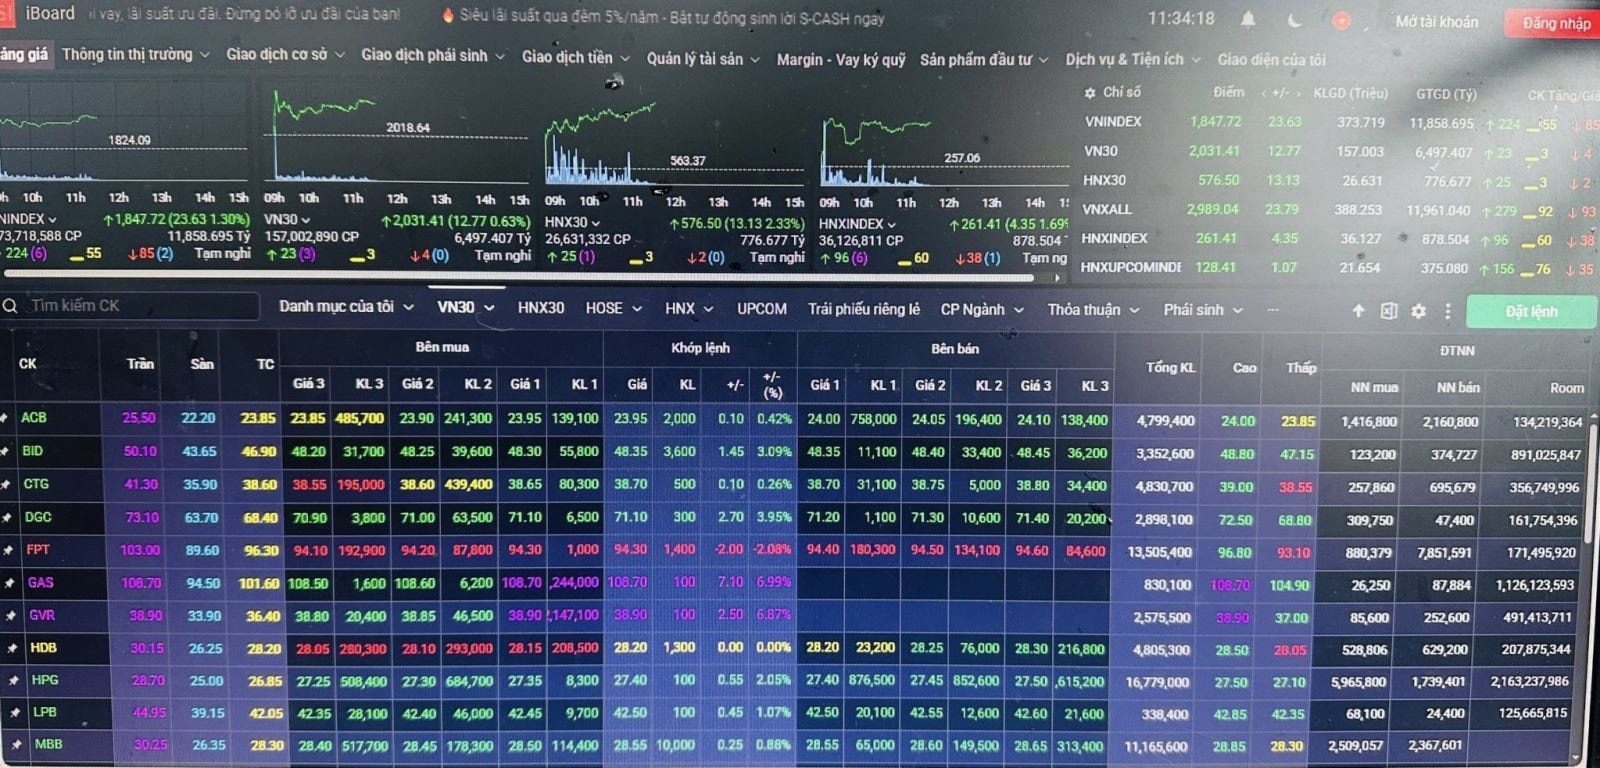Expand the Danh mục của tôi dropdown

pos(408,307)
